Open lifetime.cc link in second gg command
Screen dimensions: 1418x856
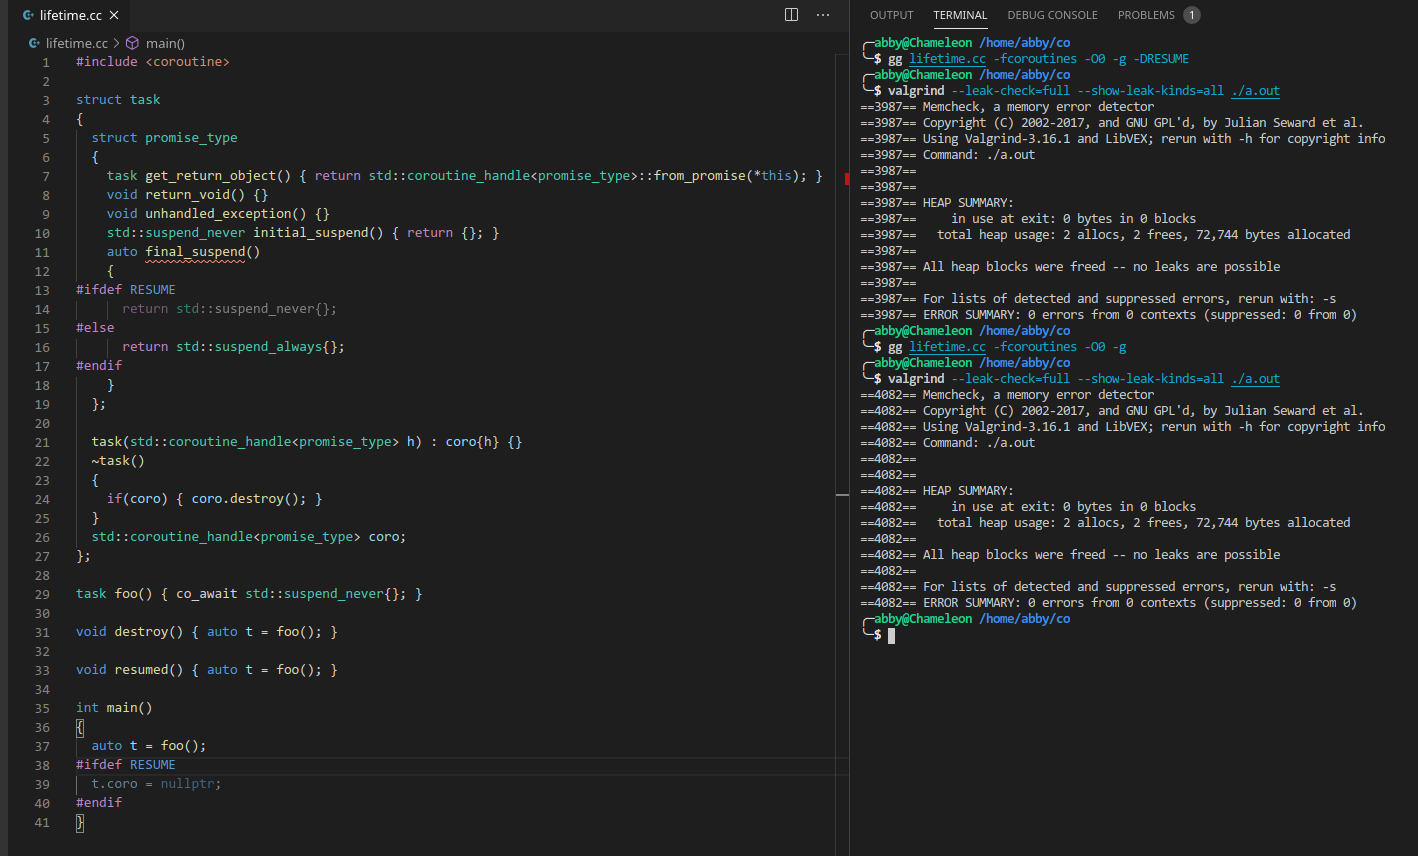947,347
